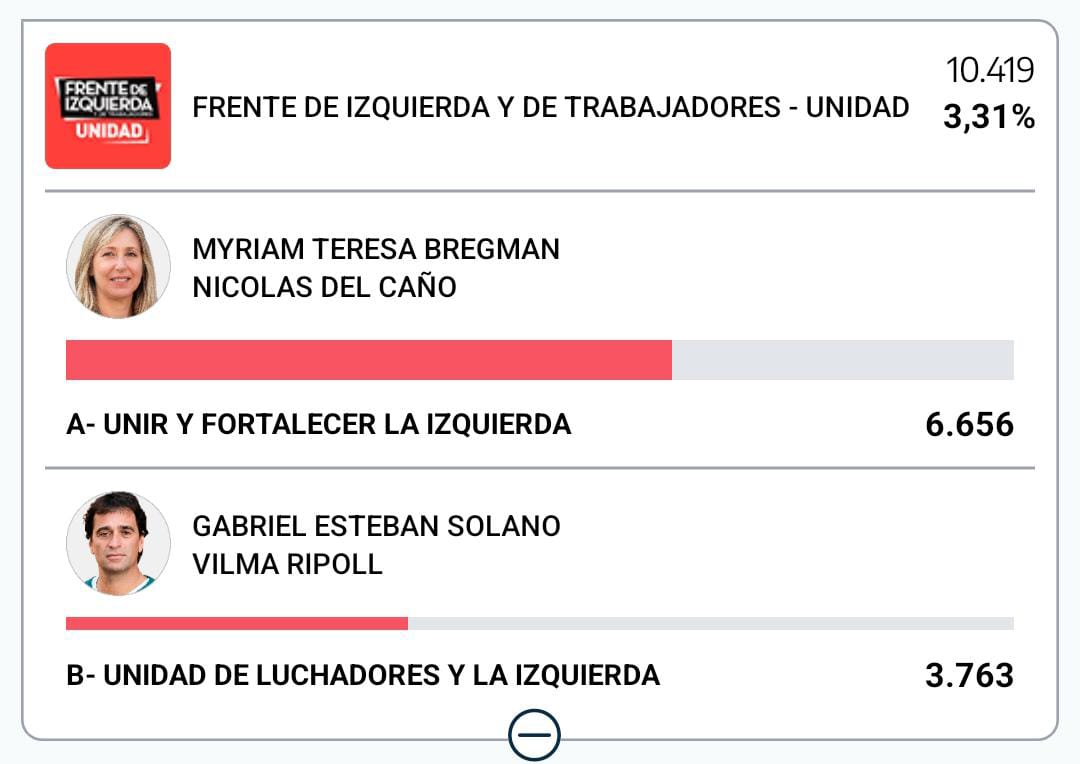1080x764 pixels.
Task: Click the 3.763 vote count
Action: click(969, 676)
